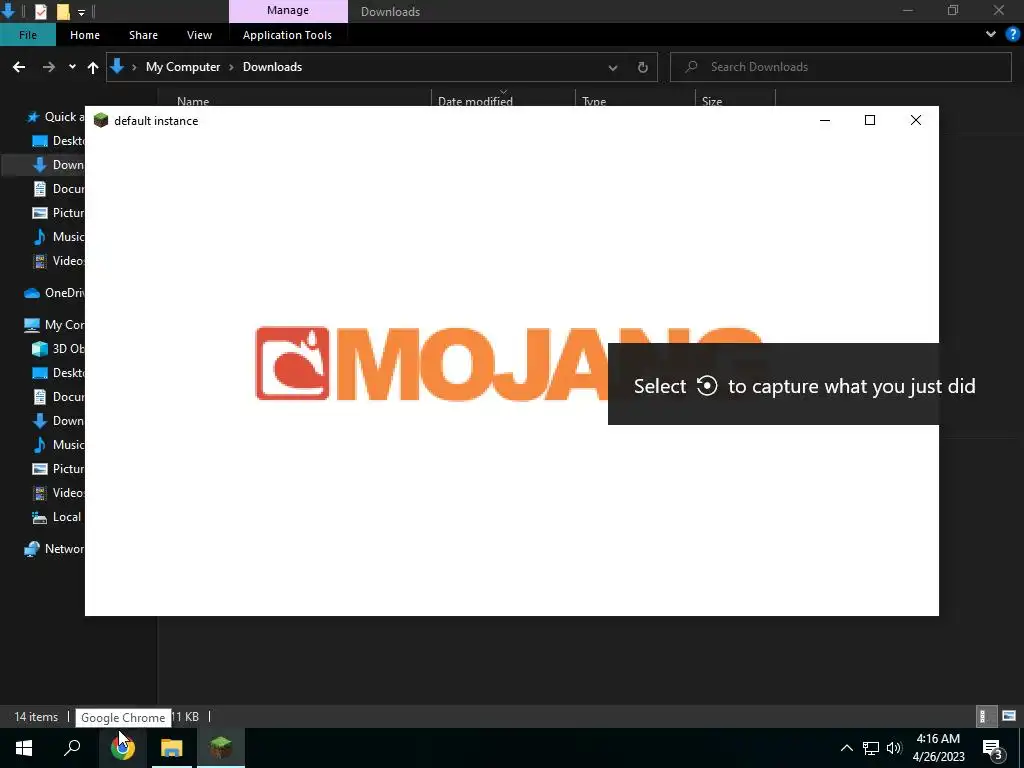
Task: Open network status in system tray
Action: tap(871, 748)
